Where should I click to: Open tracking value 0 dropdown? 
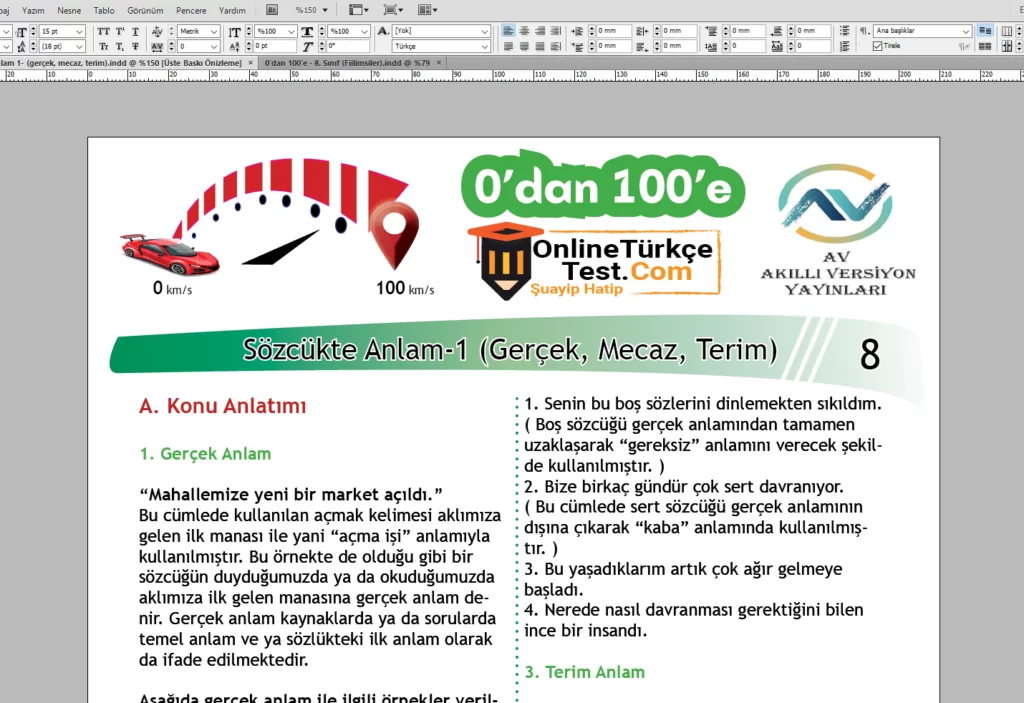tap(214, 46)
